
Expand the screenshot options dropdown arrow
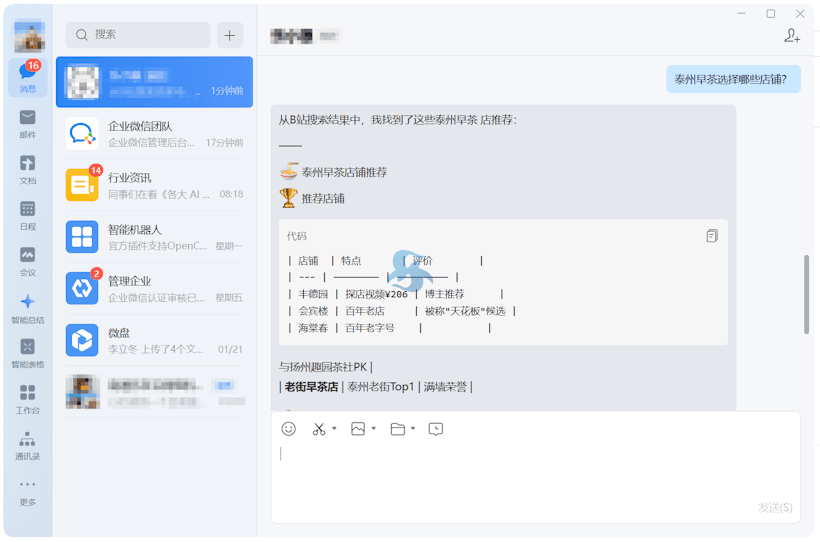(334, 428)
